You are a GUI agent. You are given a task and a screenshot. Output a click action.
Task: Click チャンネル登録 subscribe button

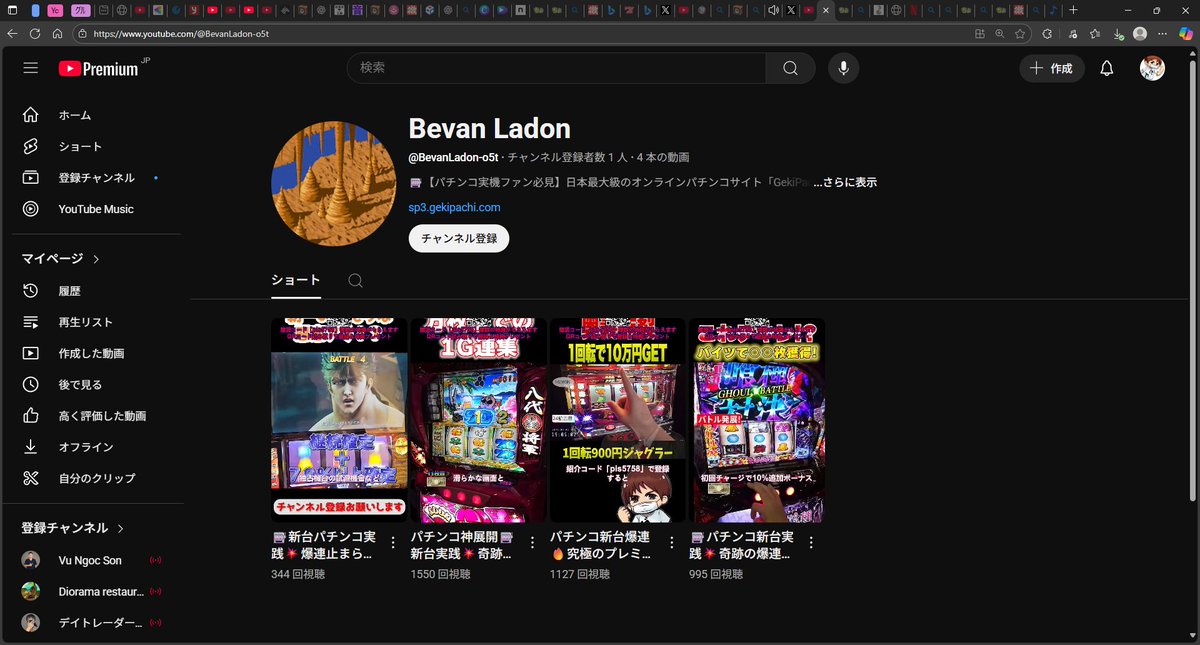point(459,239)
